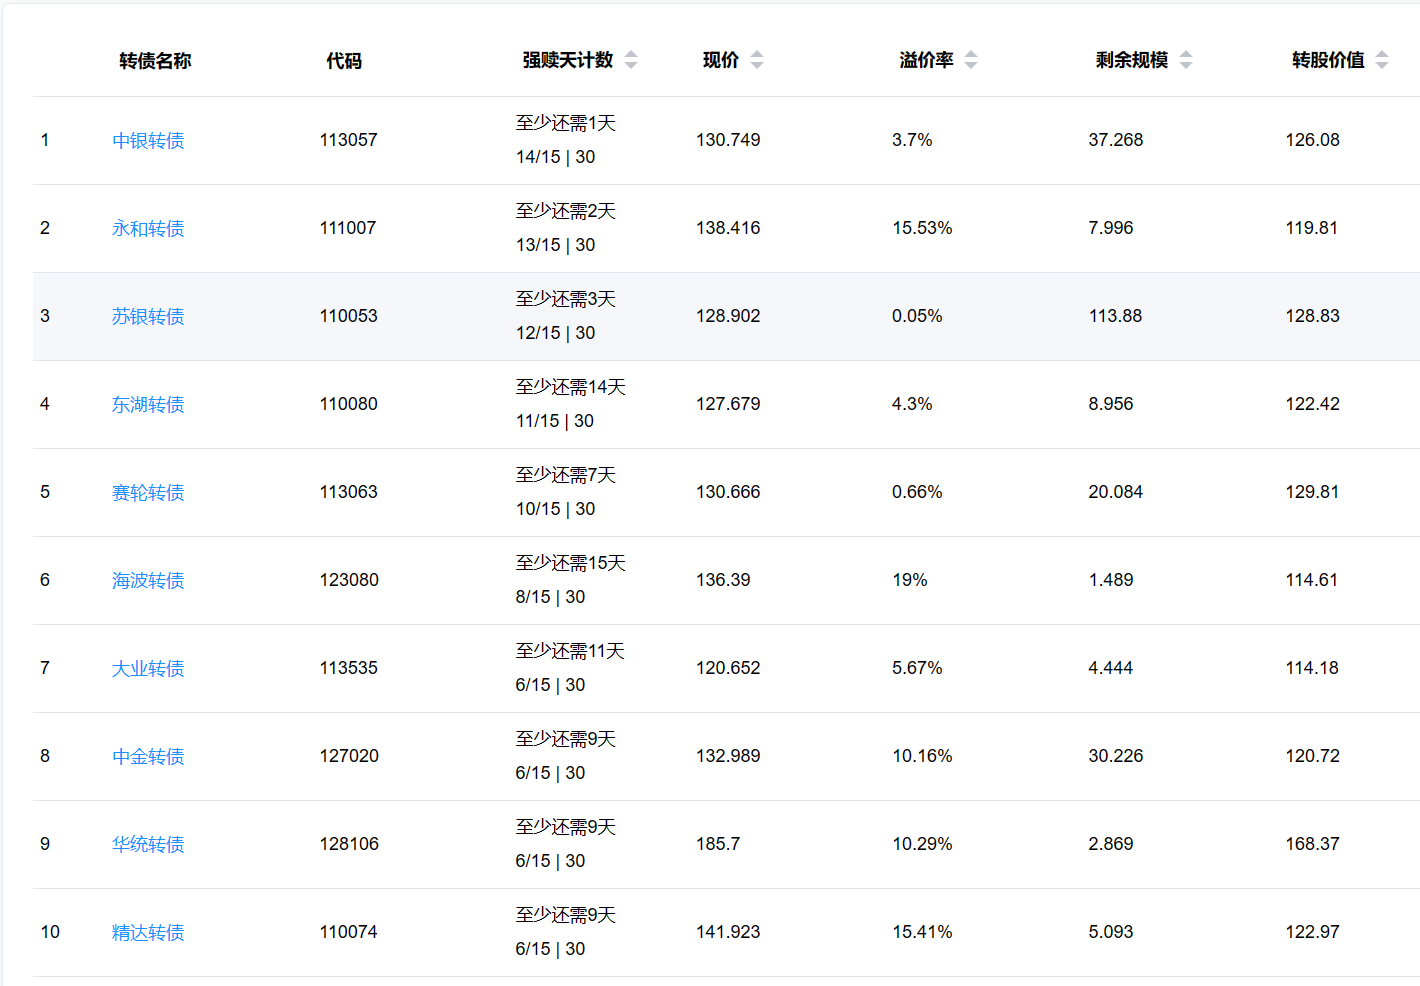Click the 转债名称 column header
Screen dimensions: 1420x986
[155, 61]
